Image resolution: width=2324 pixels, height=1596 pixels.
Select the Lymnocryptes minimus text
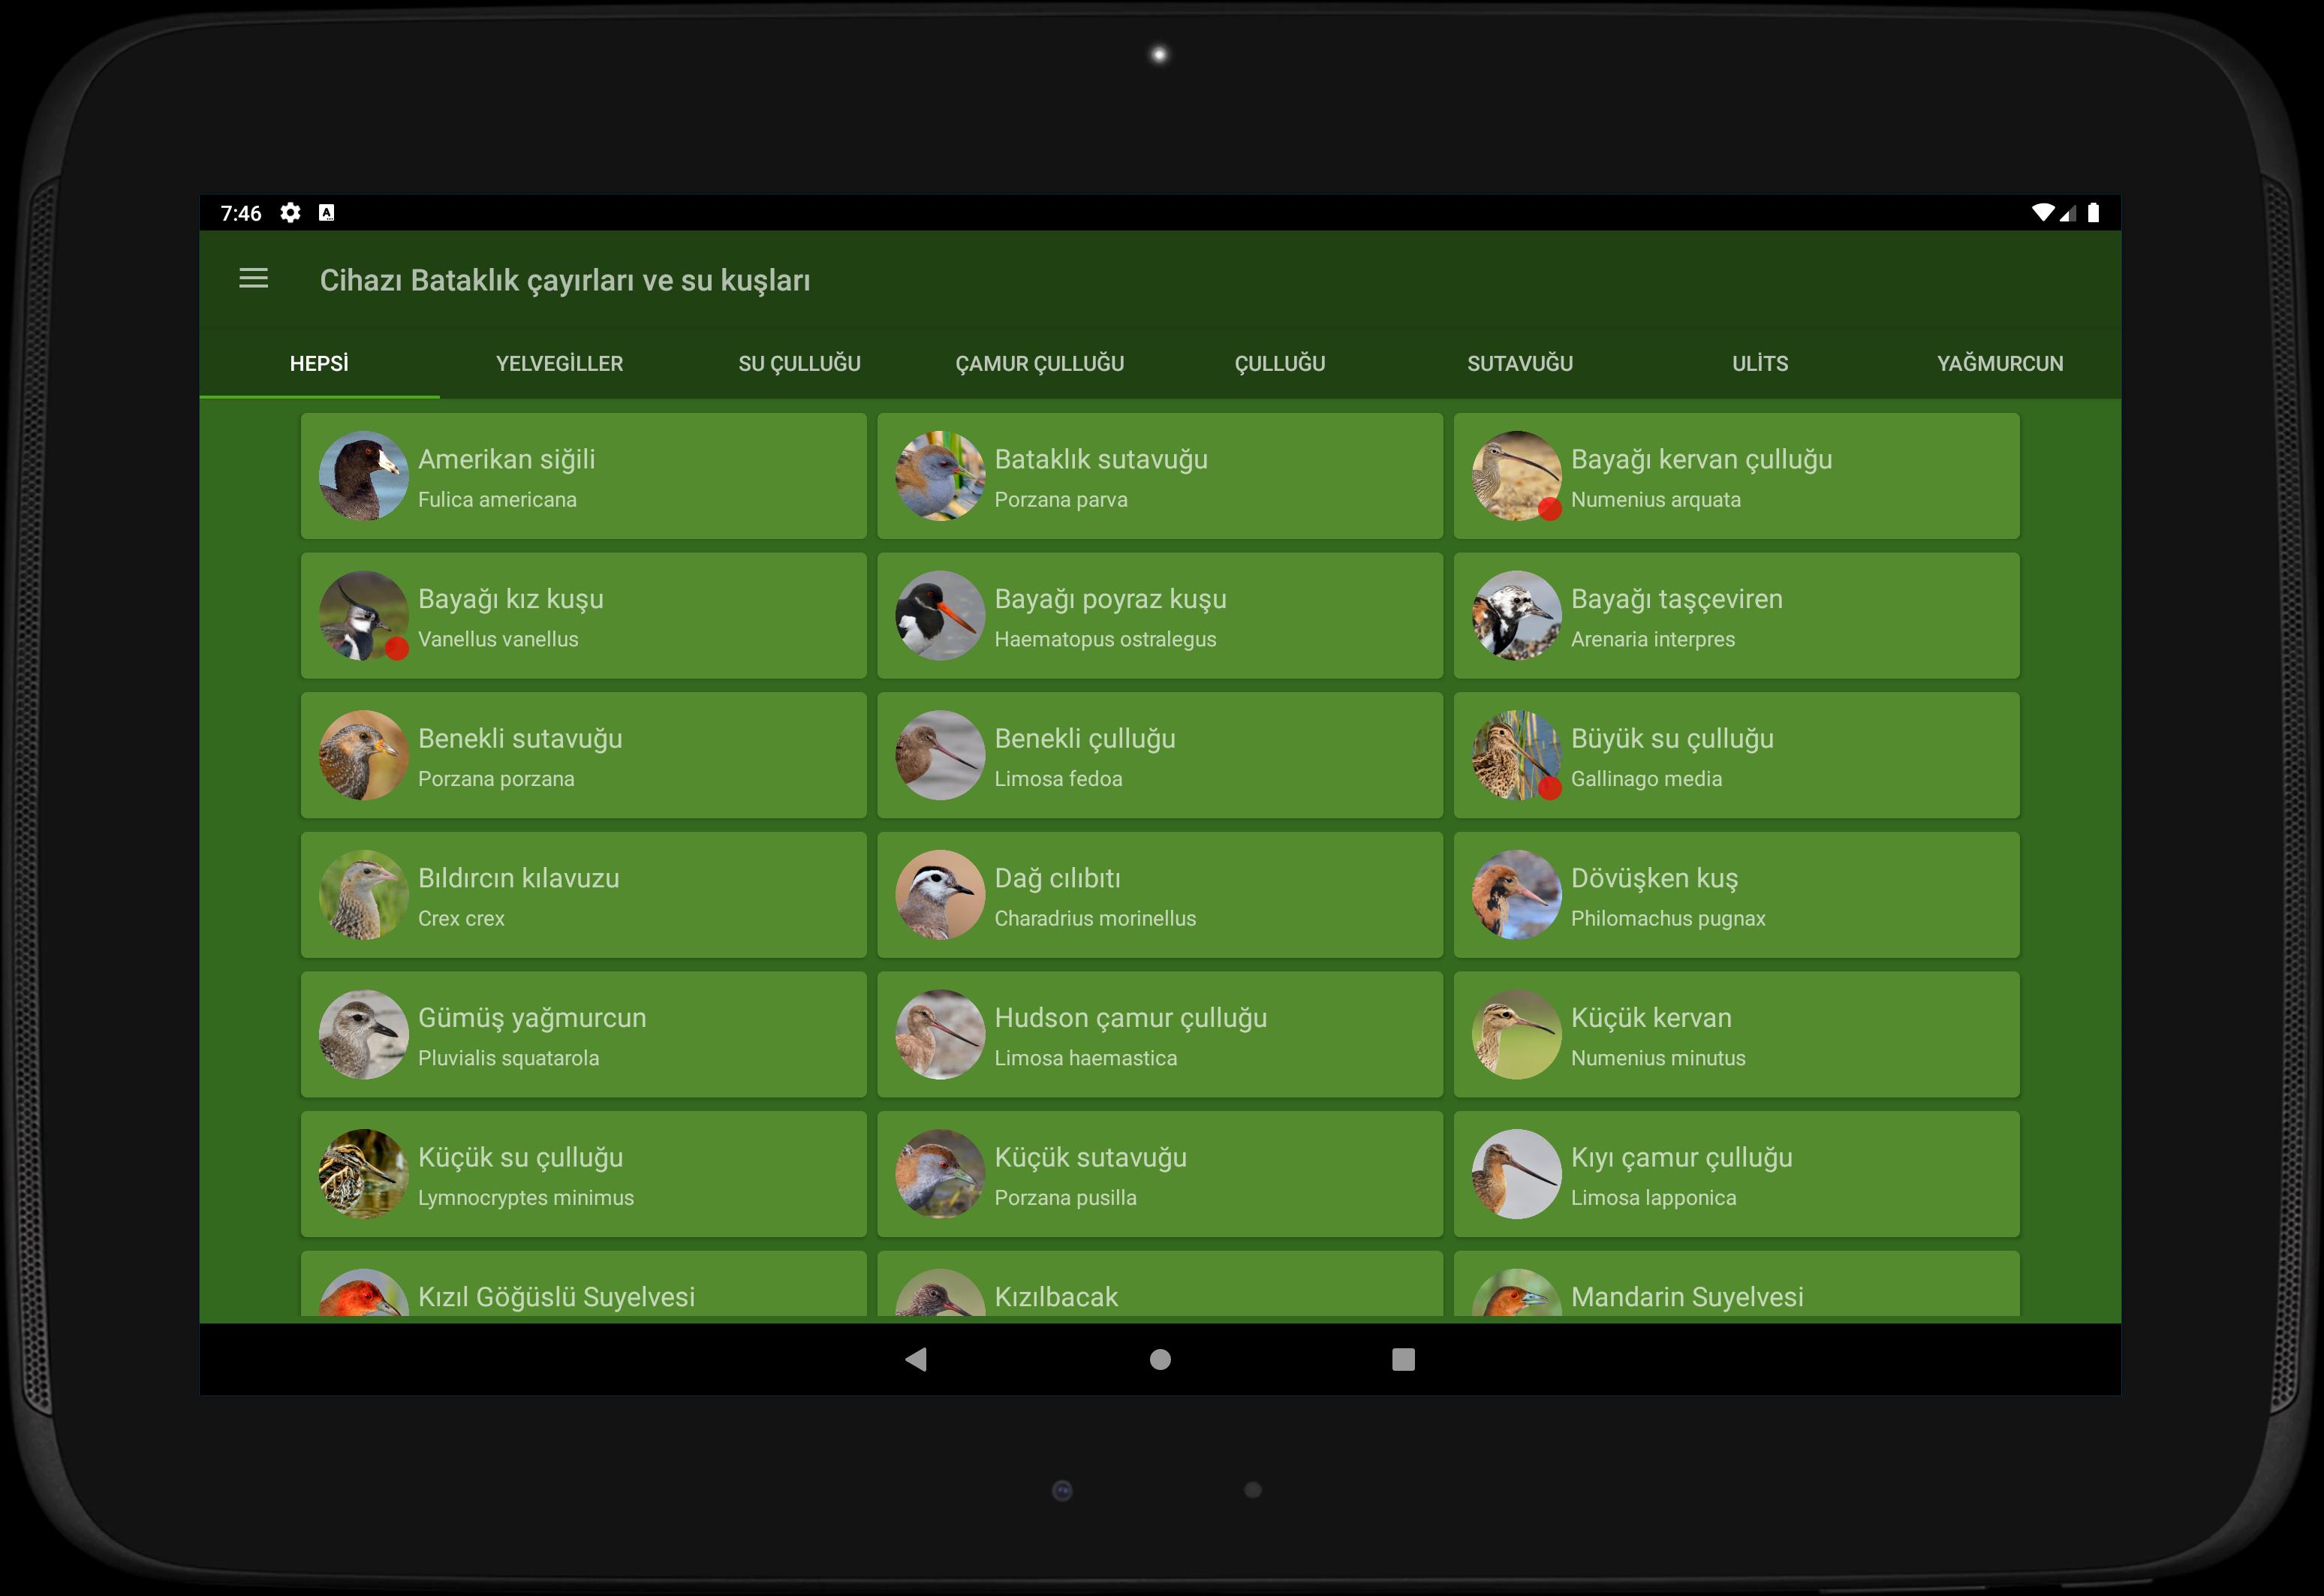526,1198
